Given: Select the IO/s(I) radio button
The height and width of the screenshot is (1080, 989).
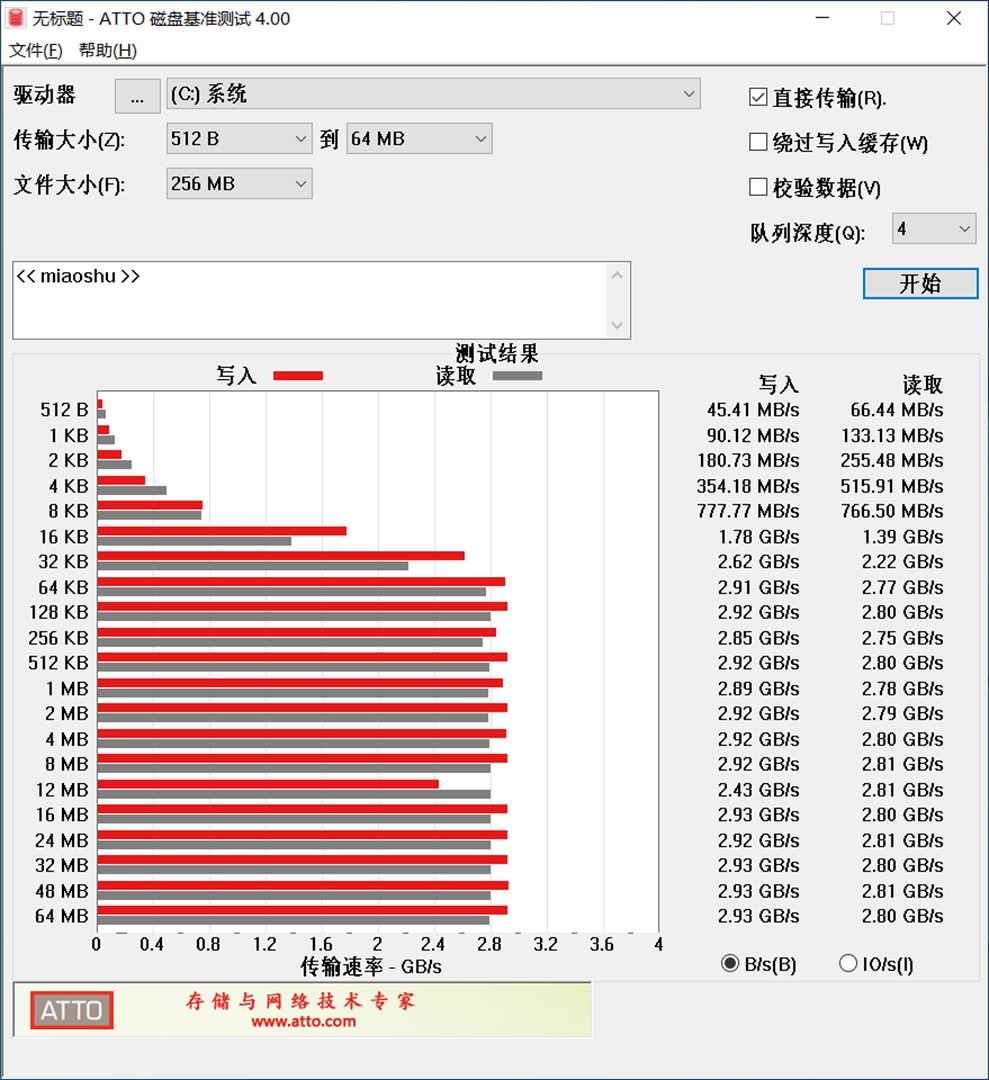Looking at the screenshot, I should [848, 963].
